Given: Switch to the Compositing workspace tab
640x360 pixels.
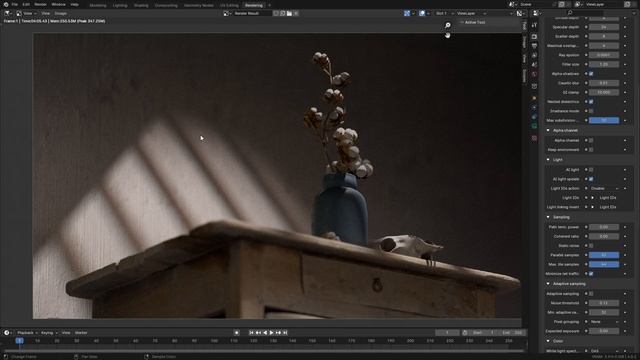Looking at the screenshot, I should tap(166, 6).
